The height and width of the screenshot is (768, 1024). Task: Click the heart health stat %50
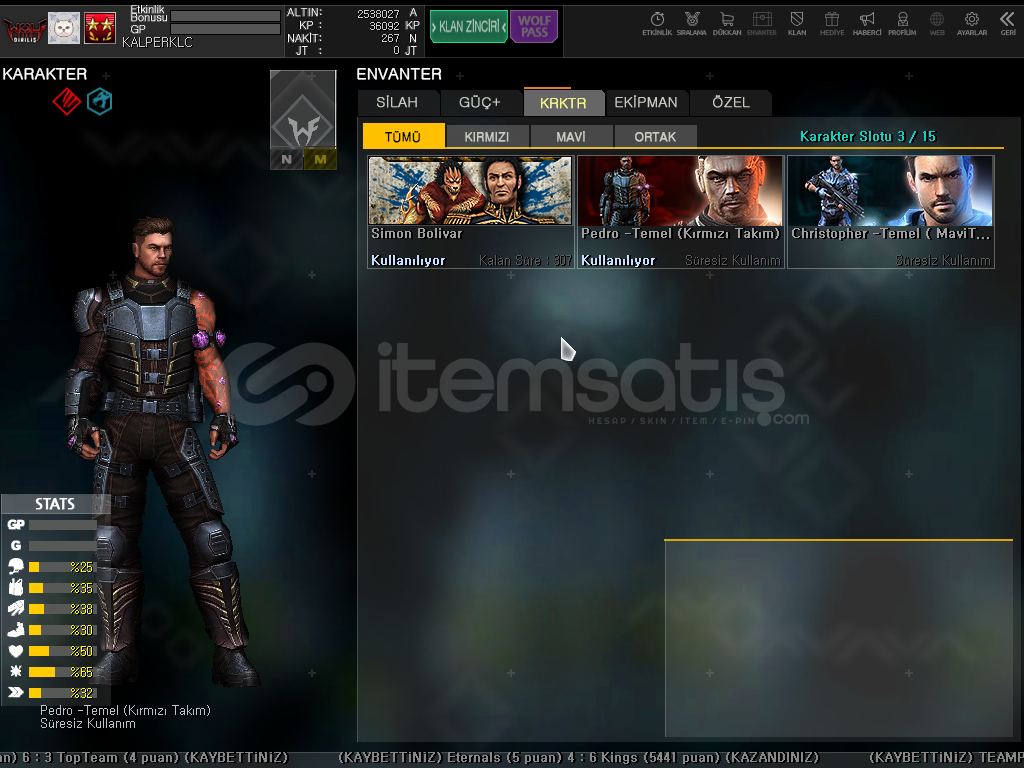tap(51, 650)
